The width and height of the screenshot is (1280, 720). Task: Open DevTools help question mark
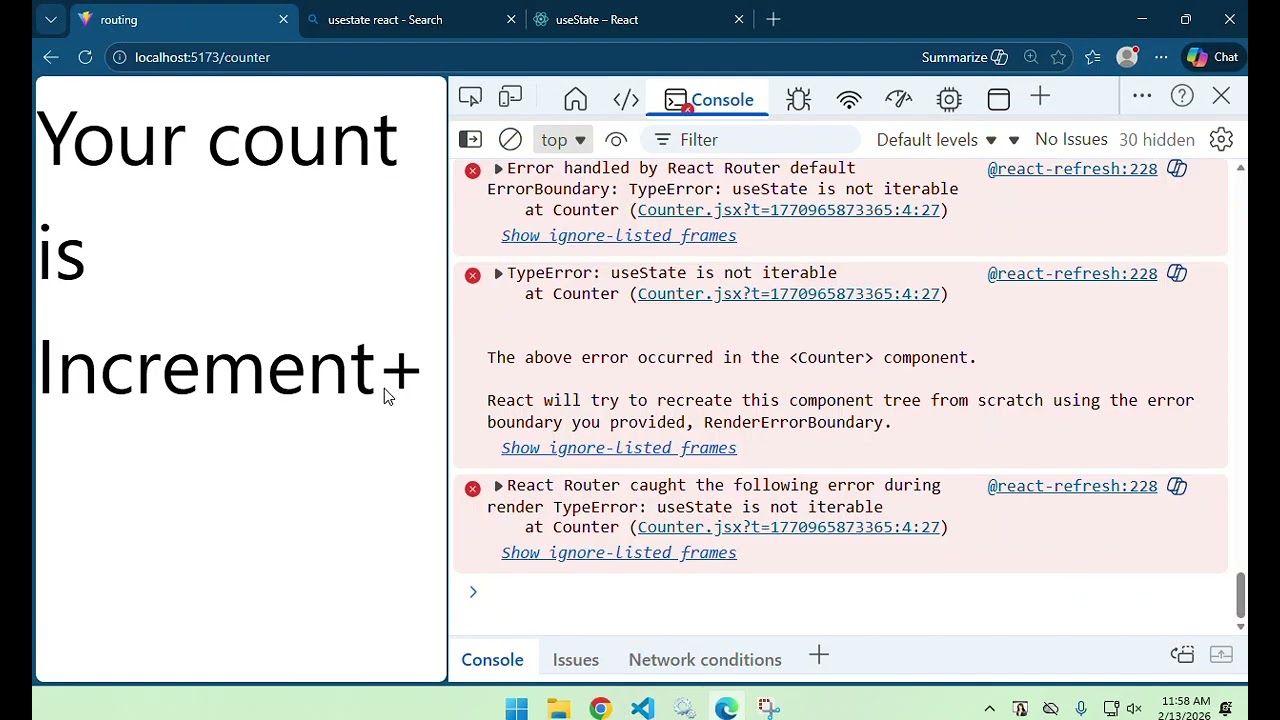(1182, 96)
